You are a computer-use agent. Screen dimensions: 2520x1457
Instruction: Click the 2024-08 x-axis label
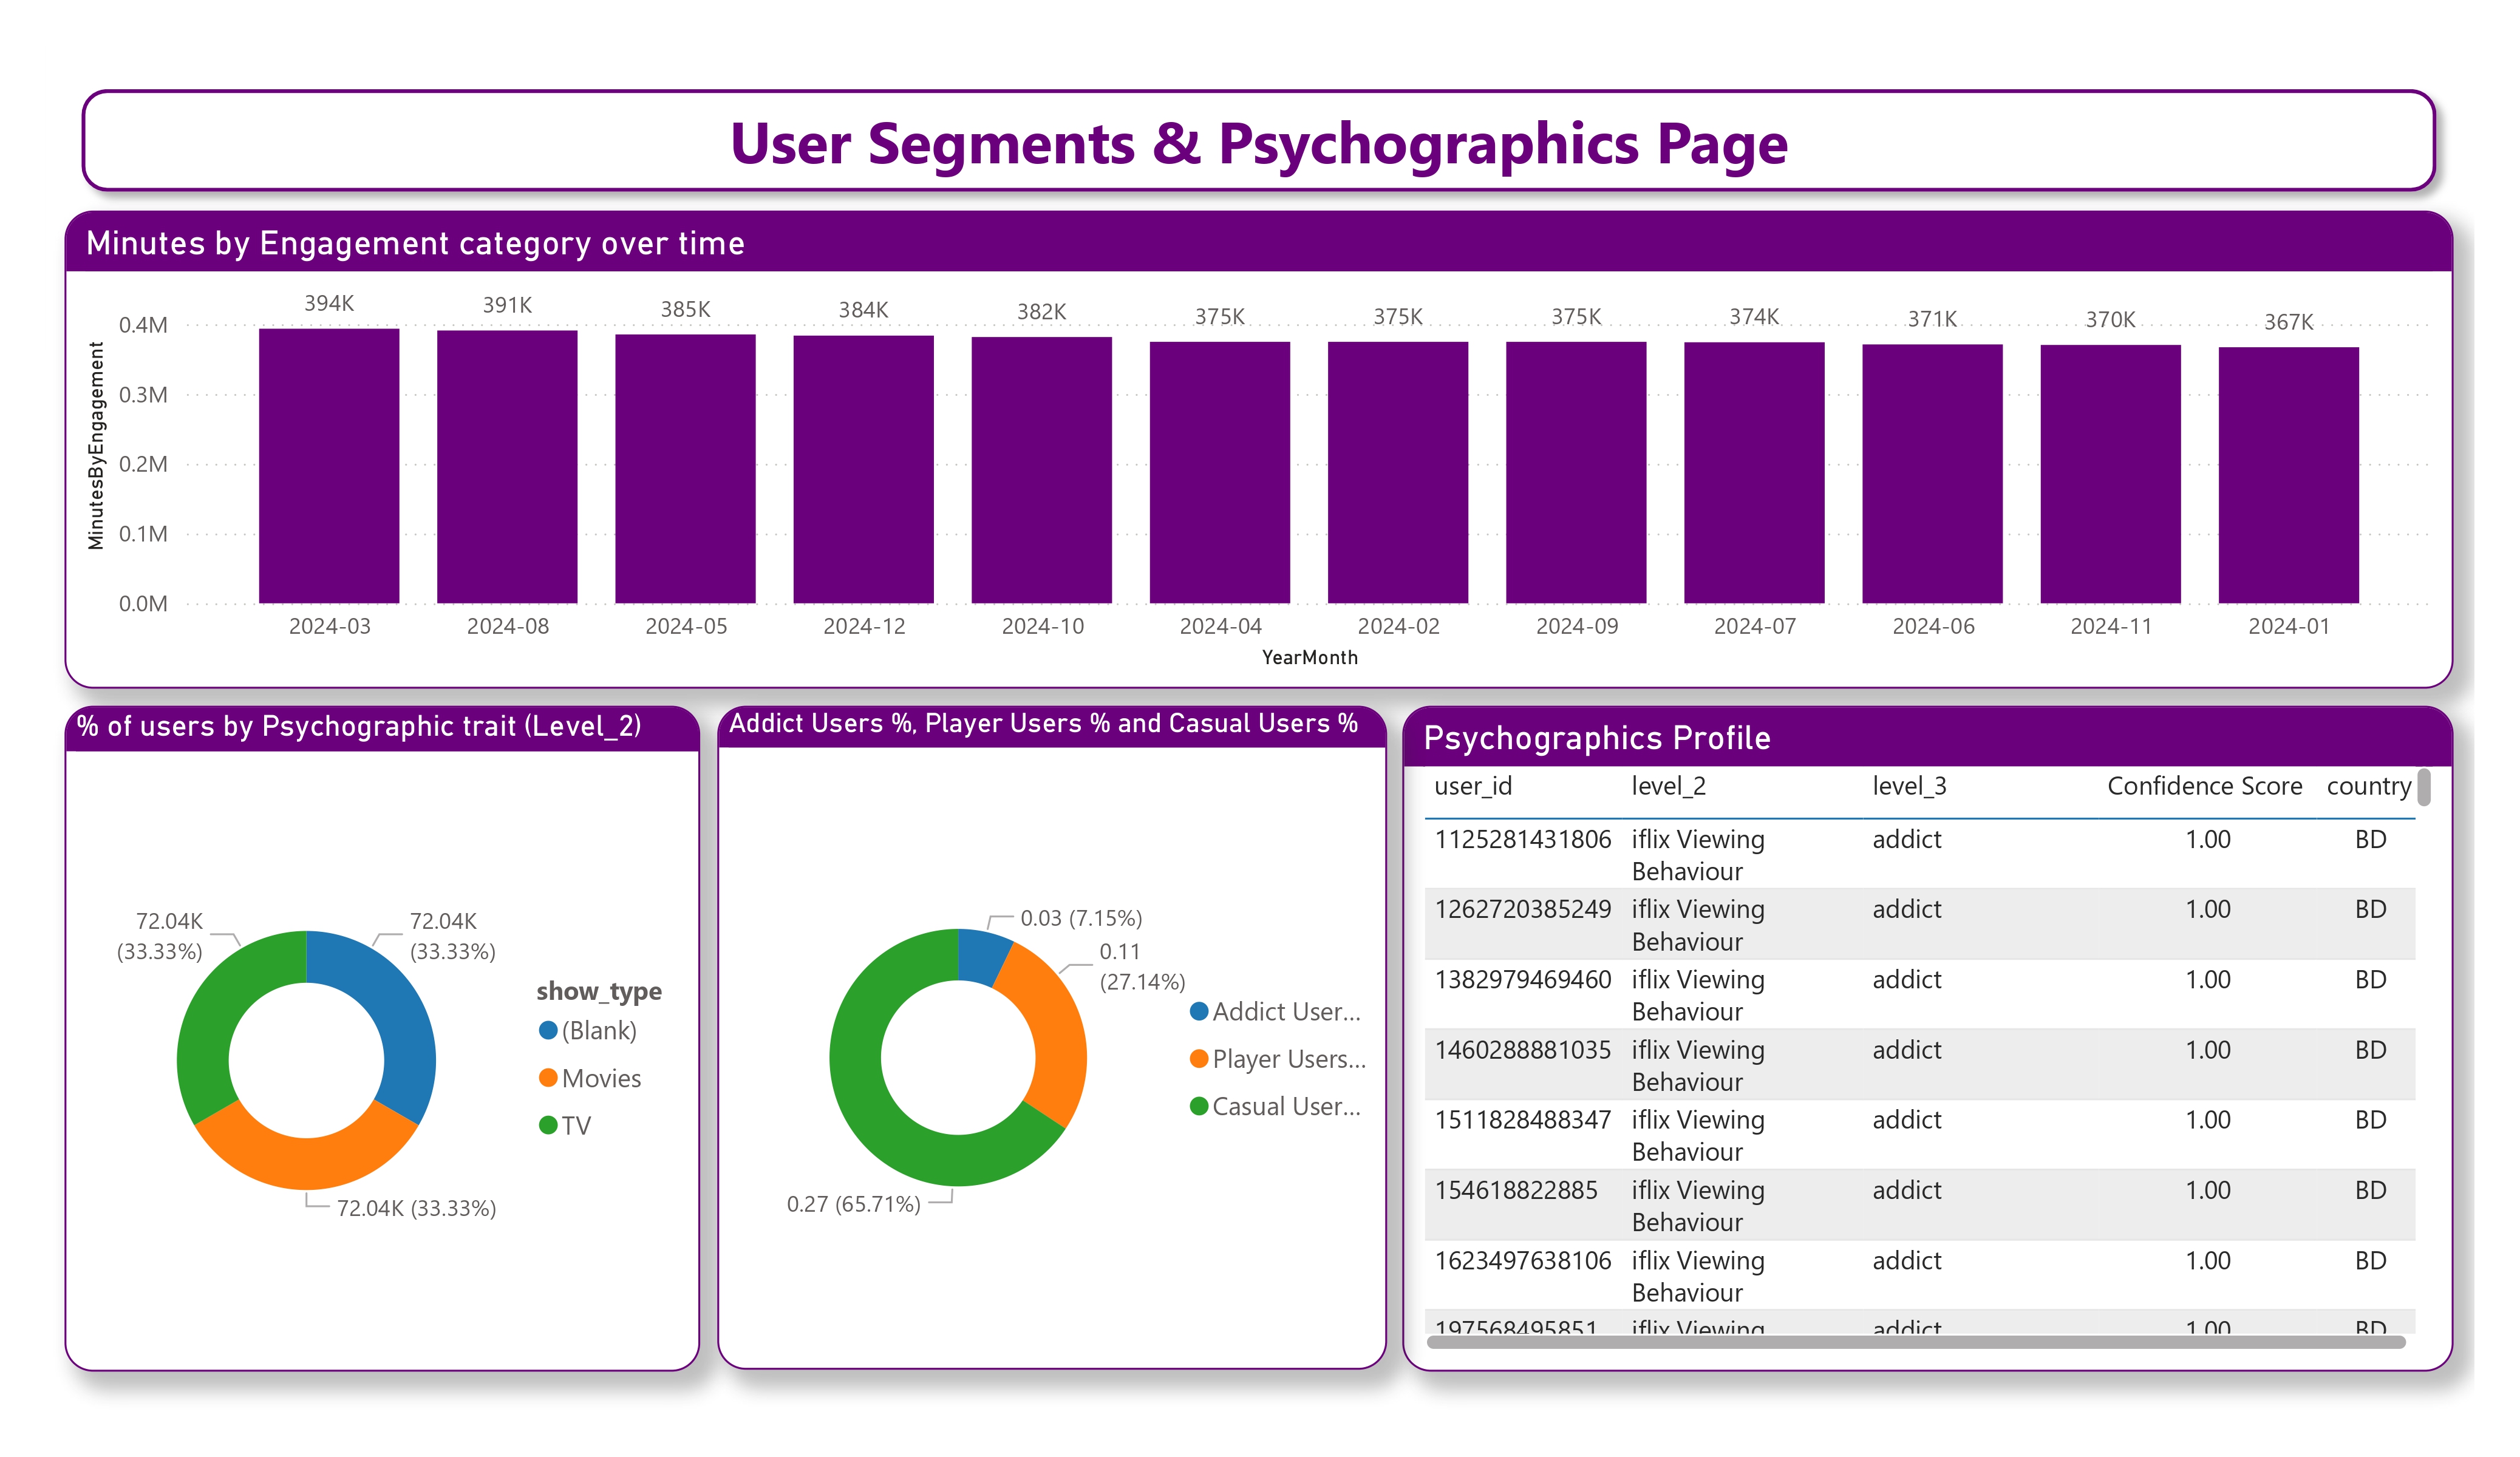pyautogui.click(x=507, y=626)
